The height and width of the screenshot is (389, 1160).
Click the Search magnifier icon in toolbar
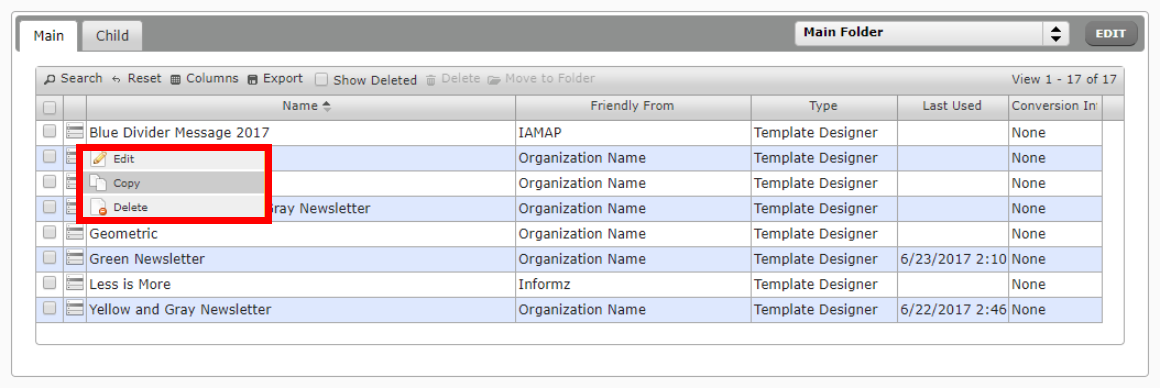tap(50, 79)
